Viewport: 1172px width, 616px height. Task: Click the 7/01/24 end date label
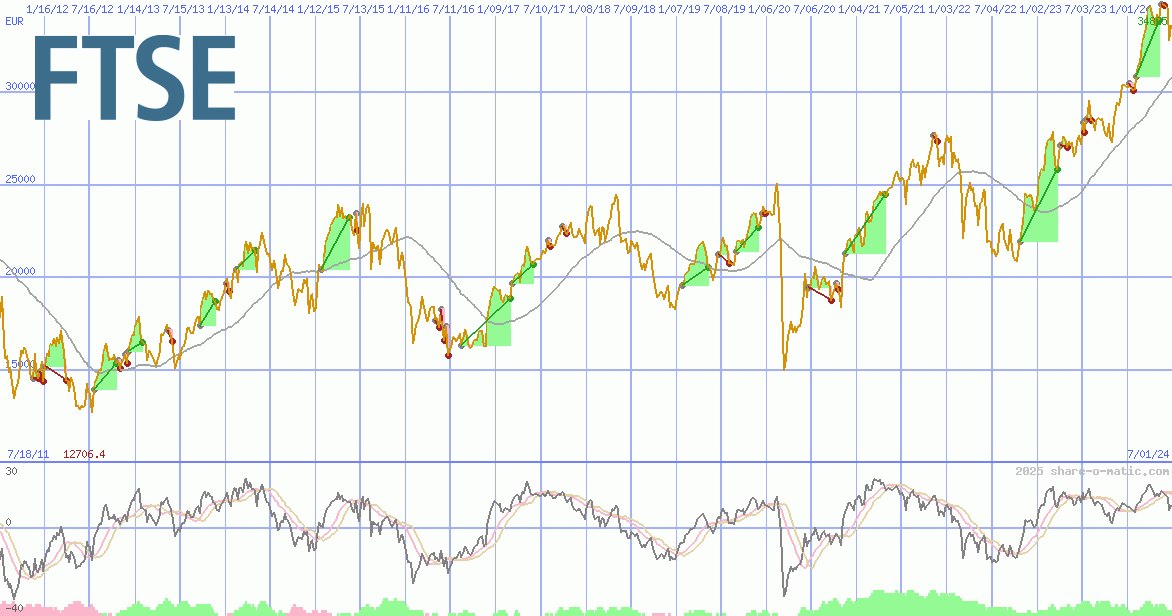(x=1148, y=454)
